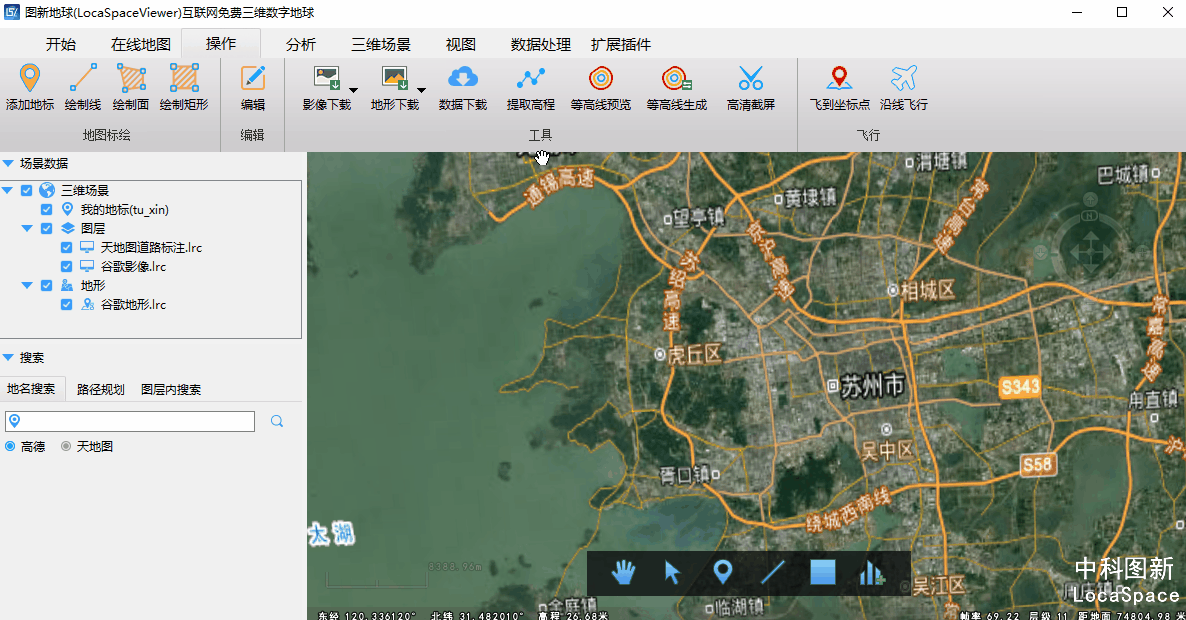The image size is (1186, 620).
Task: Click the 虎丘区 district label on map
Action: [694, 354]
